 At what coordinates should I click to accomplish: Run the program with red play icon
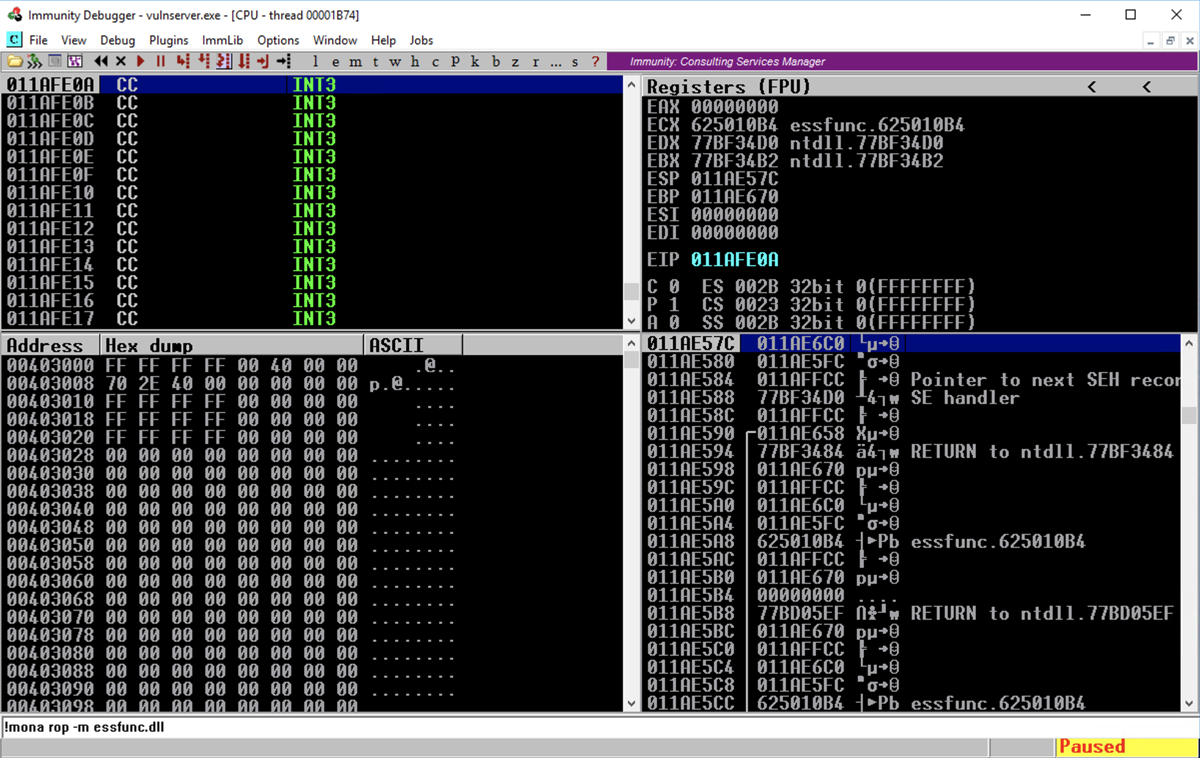point(141,62)
